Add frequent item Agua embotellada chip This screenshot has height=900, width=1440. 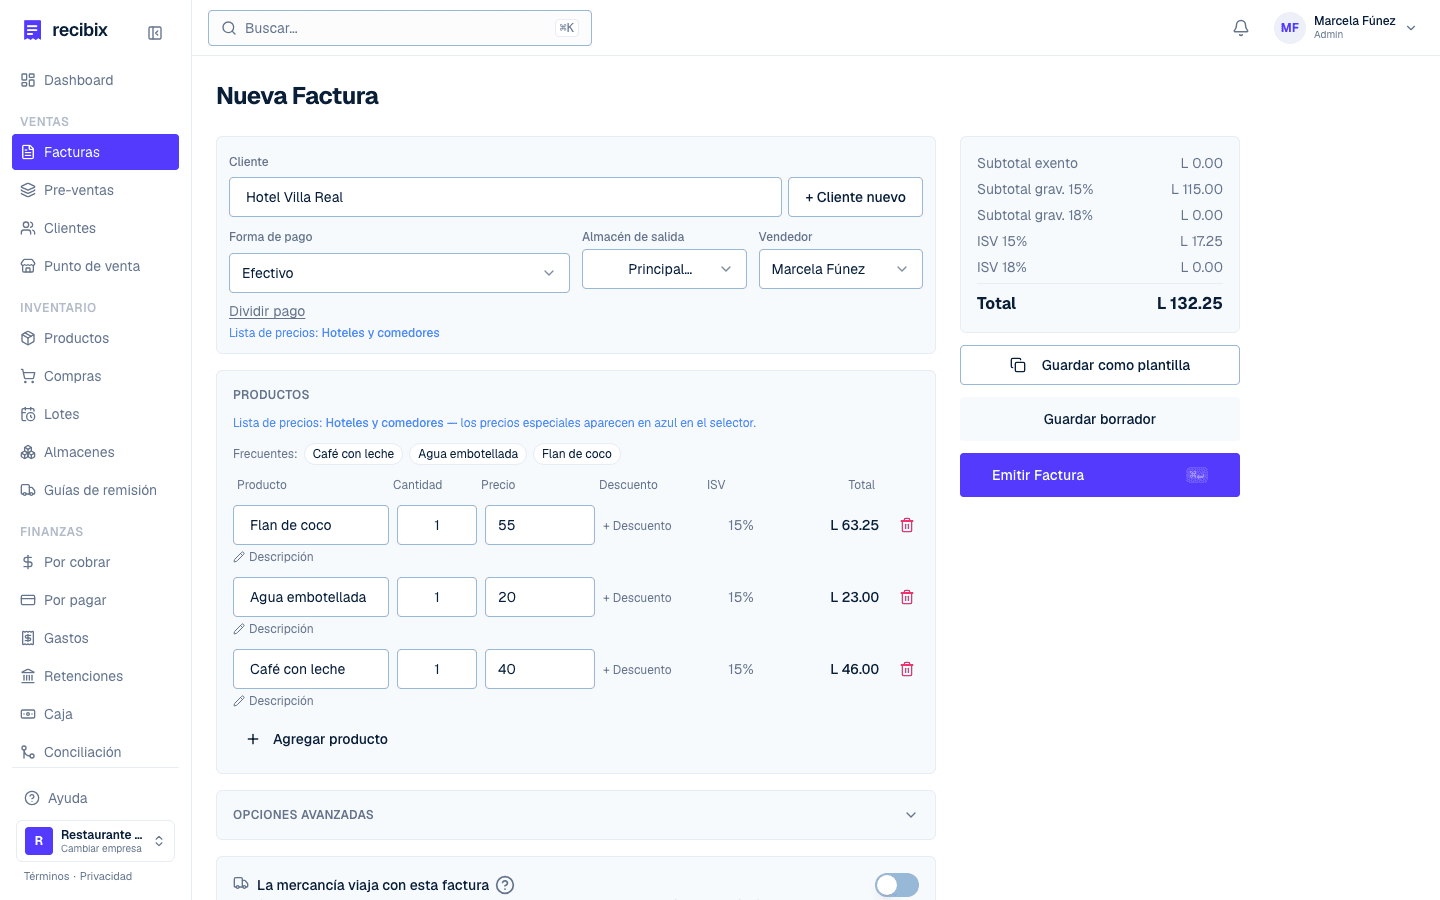point(468,454)
